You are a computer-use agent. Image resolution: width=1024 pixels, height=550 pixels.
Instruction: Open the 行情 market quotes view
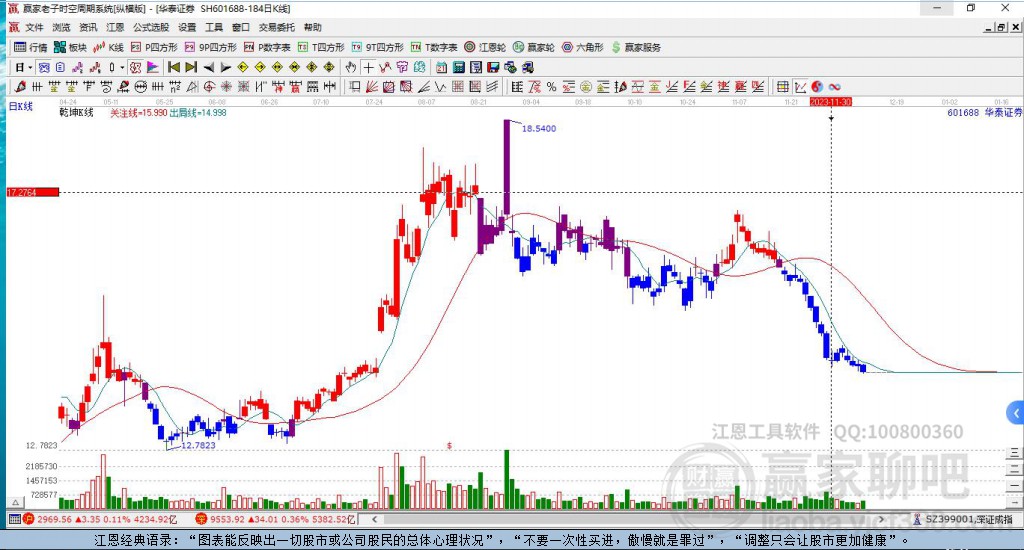tap(31, 47)
